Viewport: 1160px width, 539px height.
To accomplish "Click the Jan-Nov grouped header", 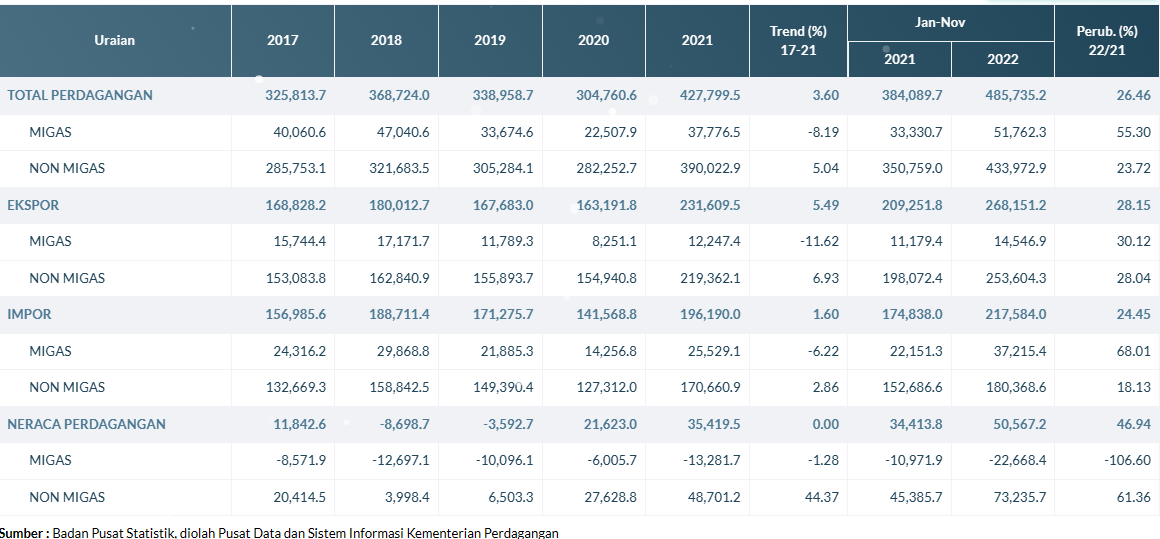I will (x=950, y=21).
